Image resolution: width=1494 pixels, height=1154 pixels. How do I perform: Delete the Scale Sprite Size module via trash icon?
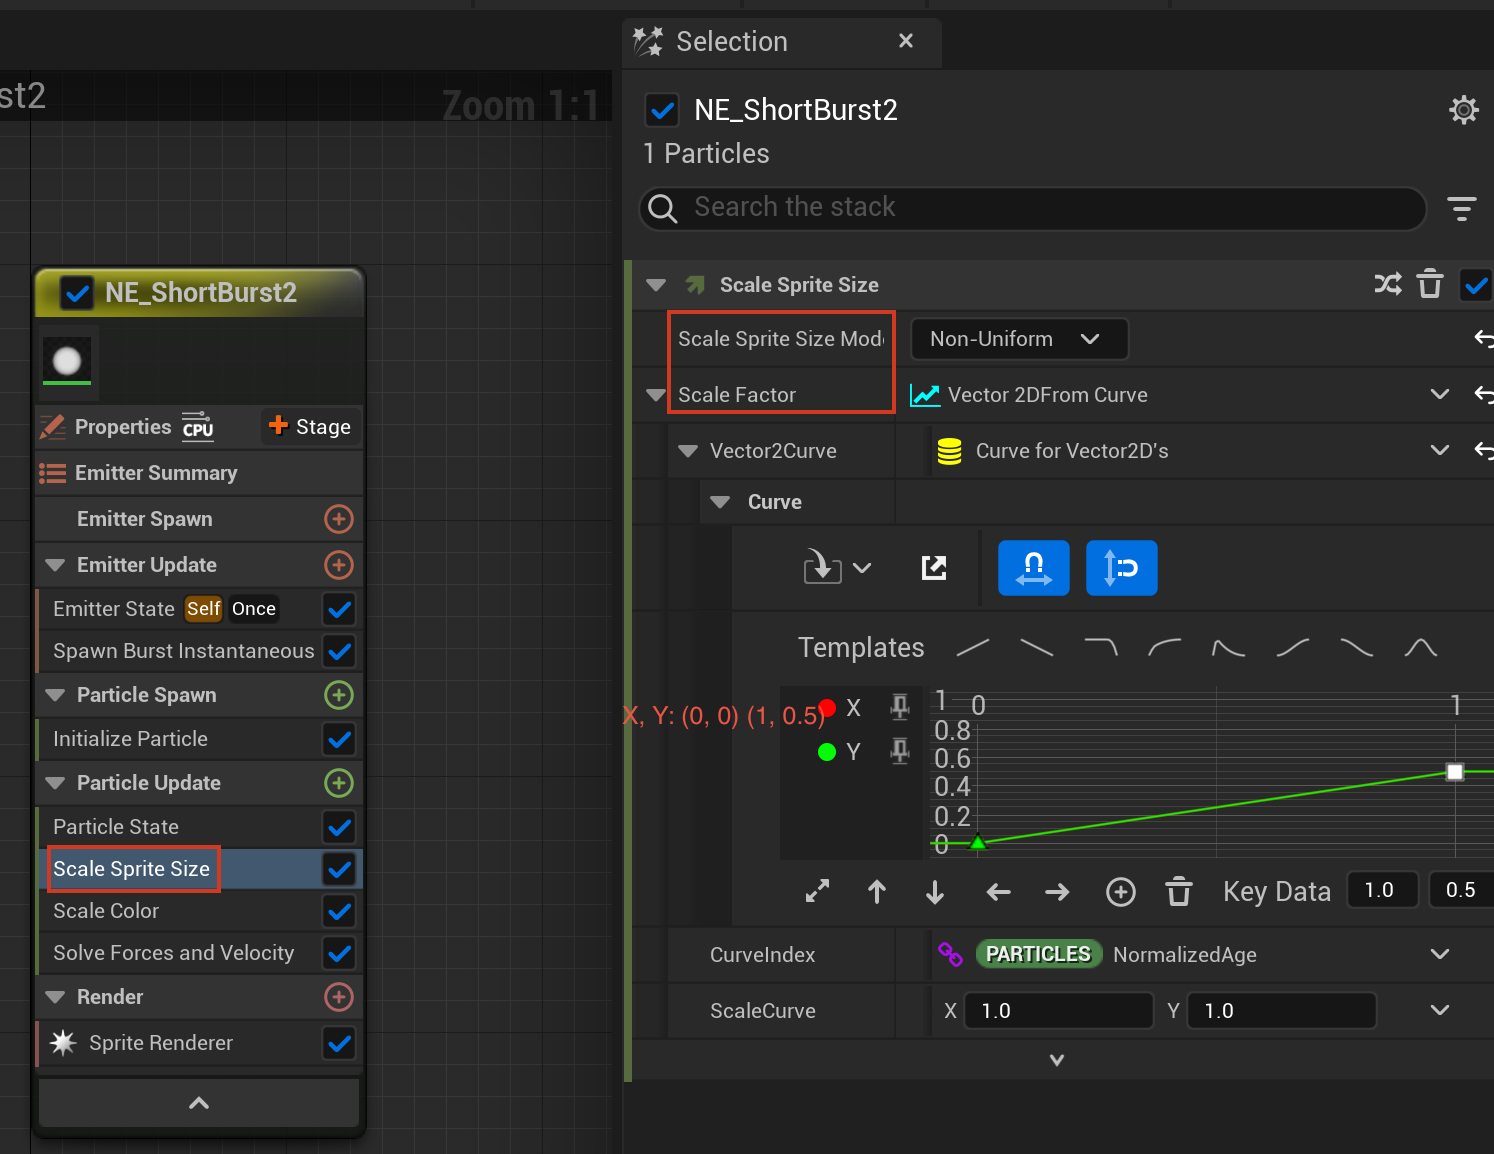[1430, 284]
